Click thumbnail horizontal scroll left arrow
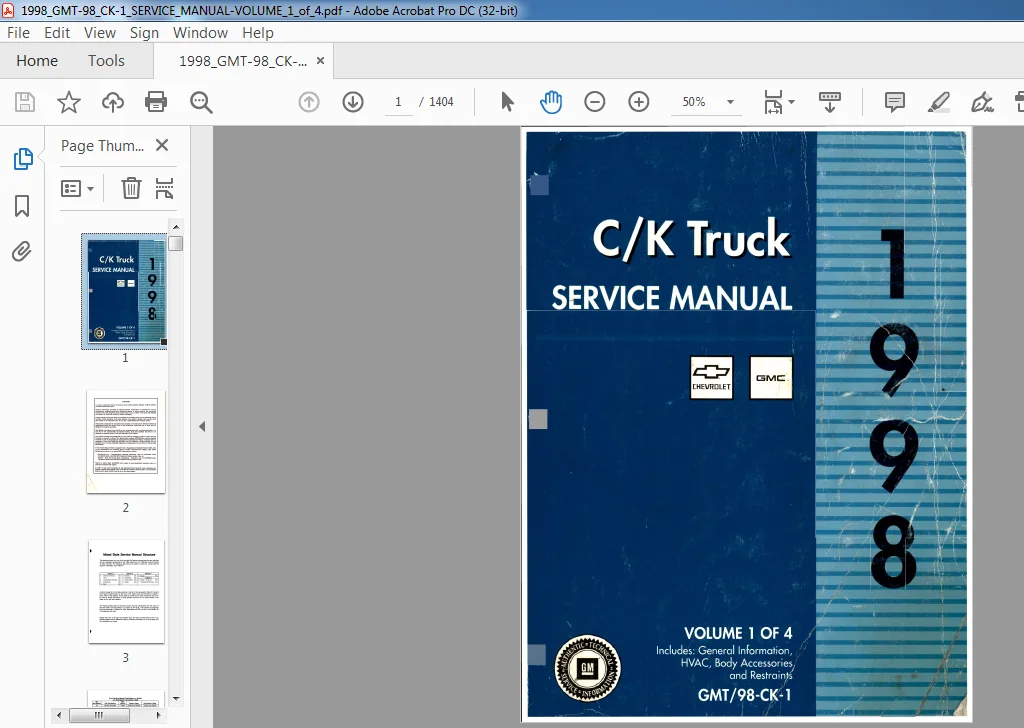The width and height of the screenshot is (1024, 728). click(x=59, y=716)
